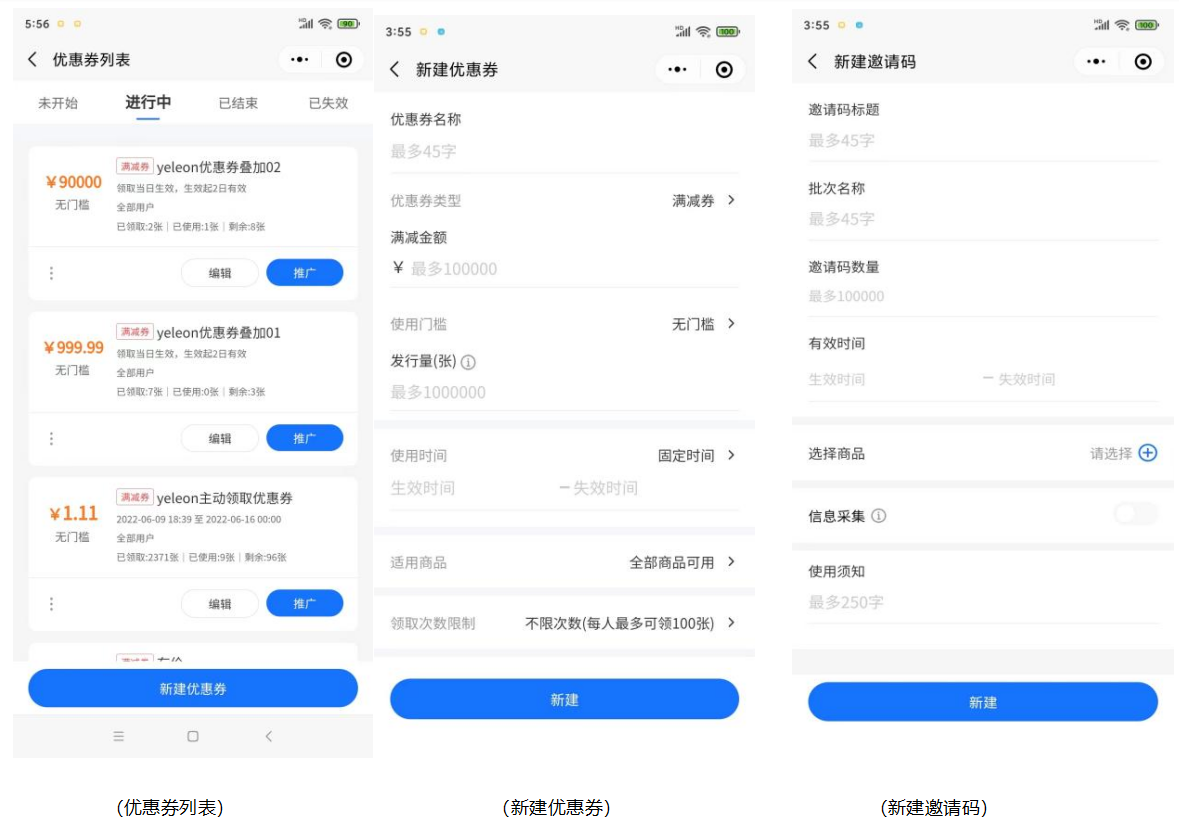
Task: Tap 编辑 for yeleon优惠券叠加02
Action: pos(220,273)
